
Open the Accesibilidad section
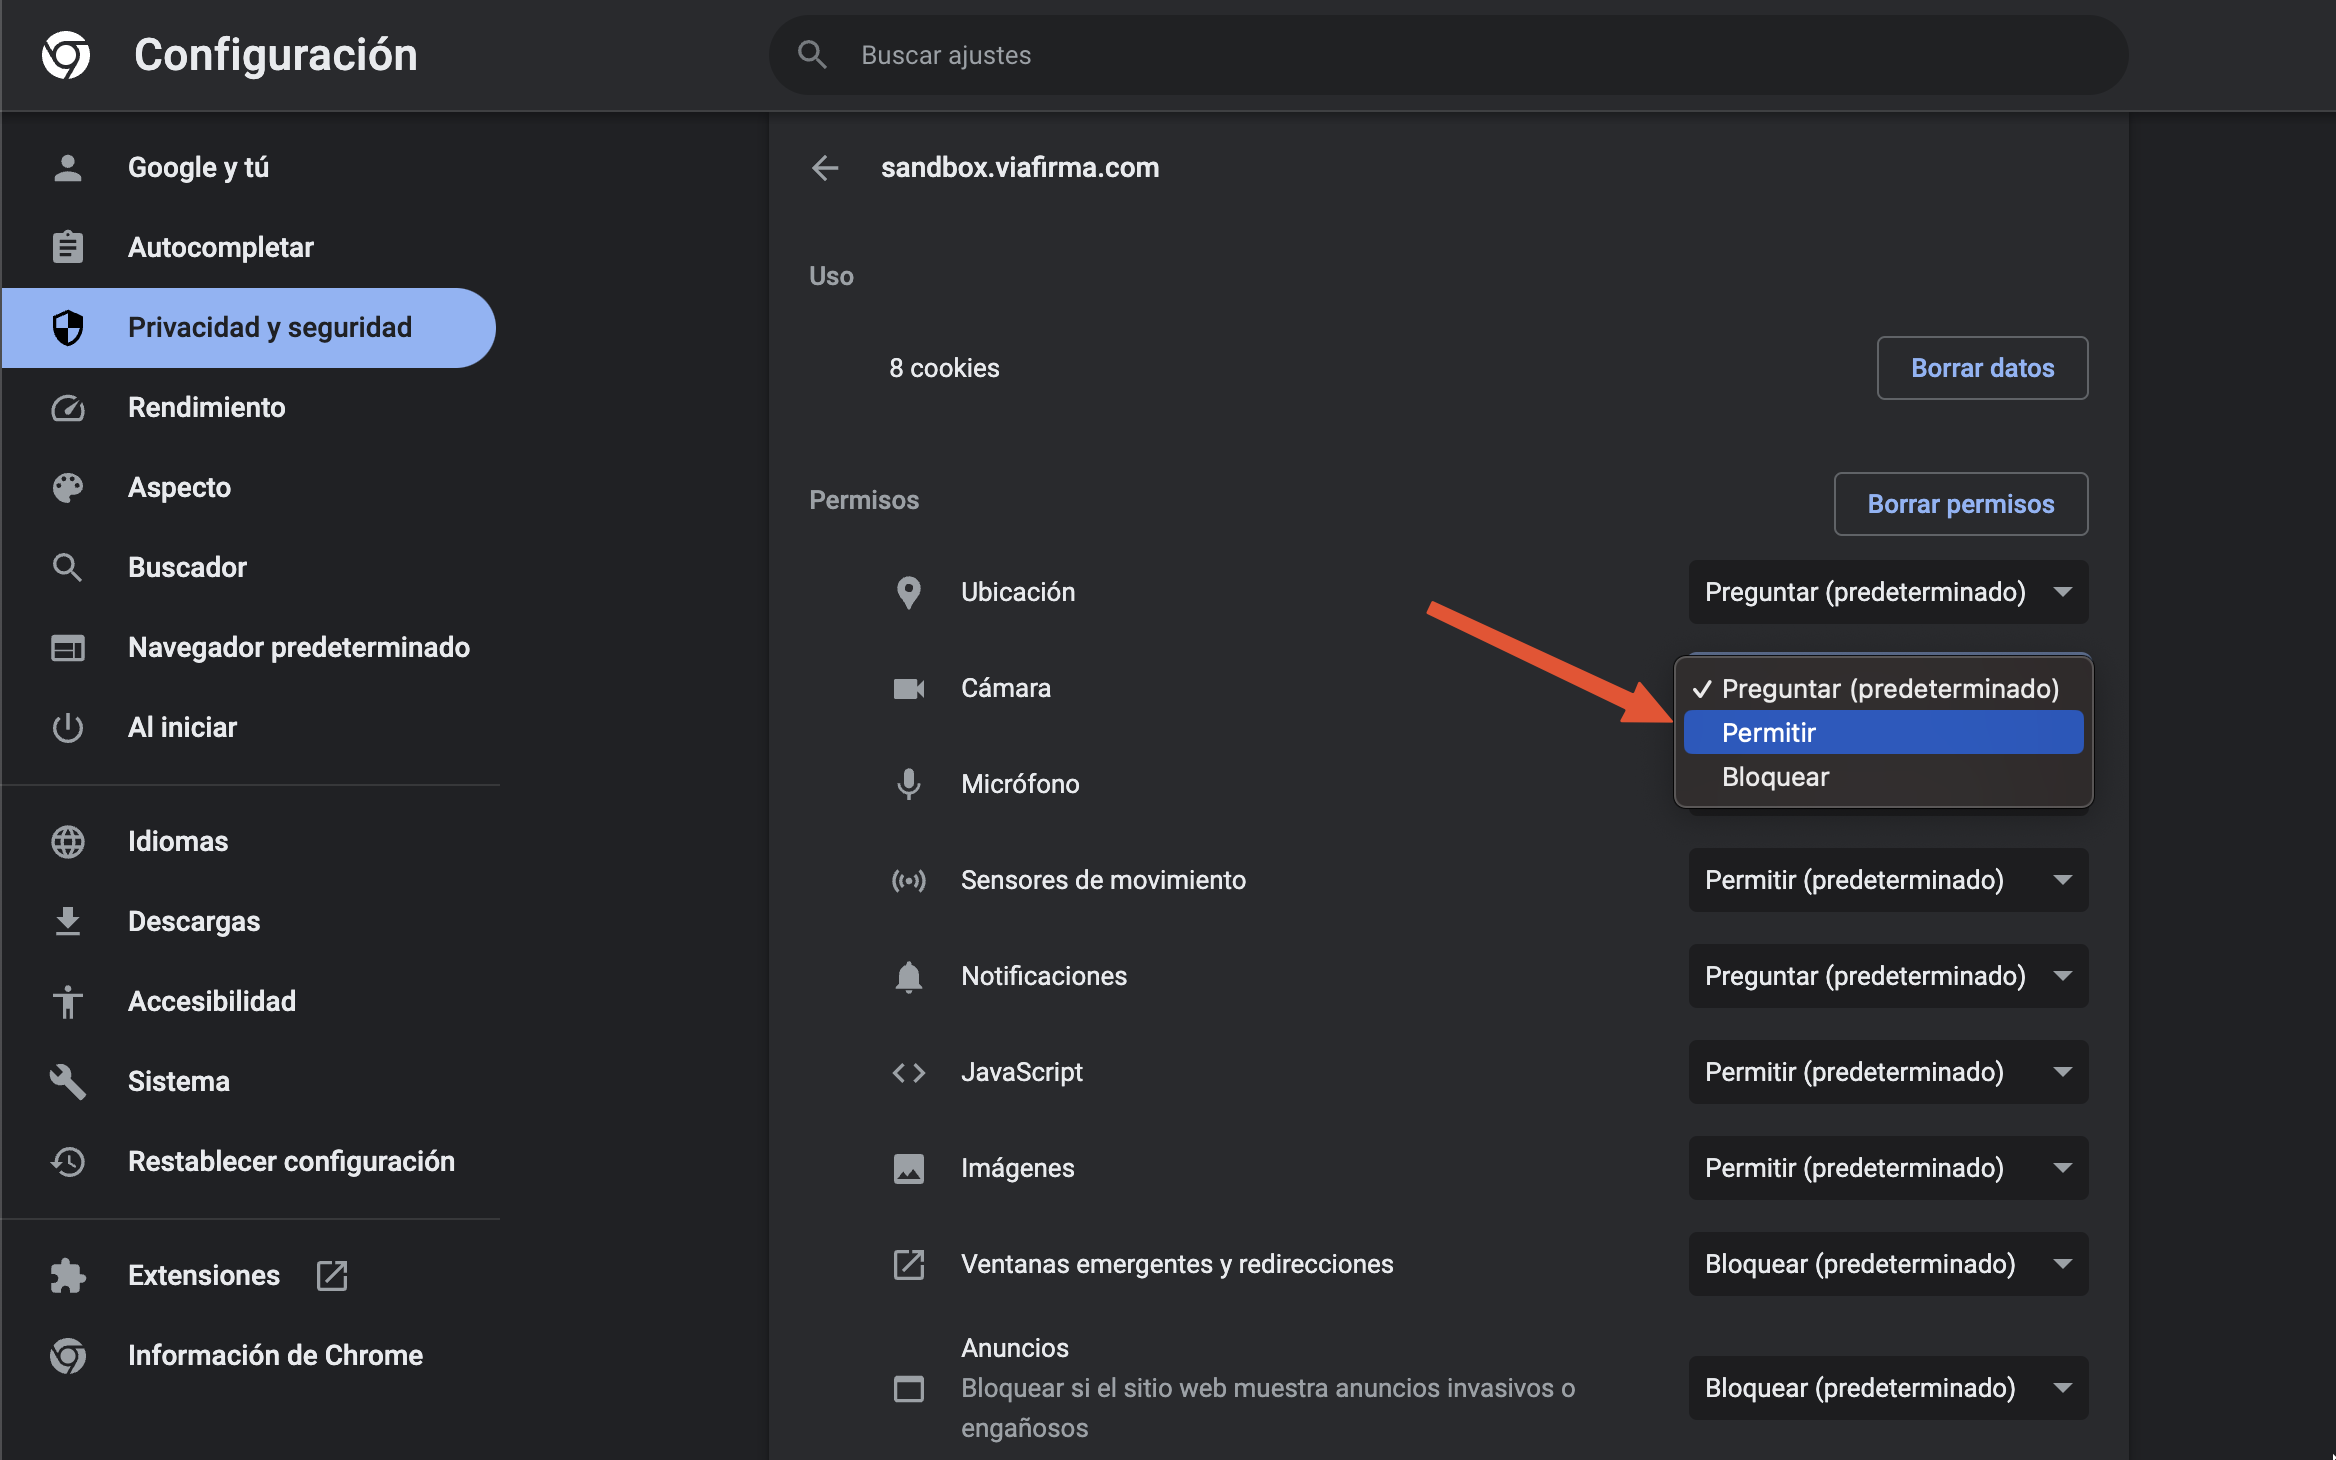250,1001
